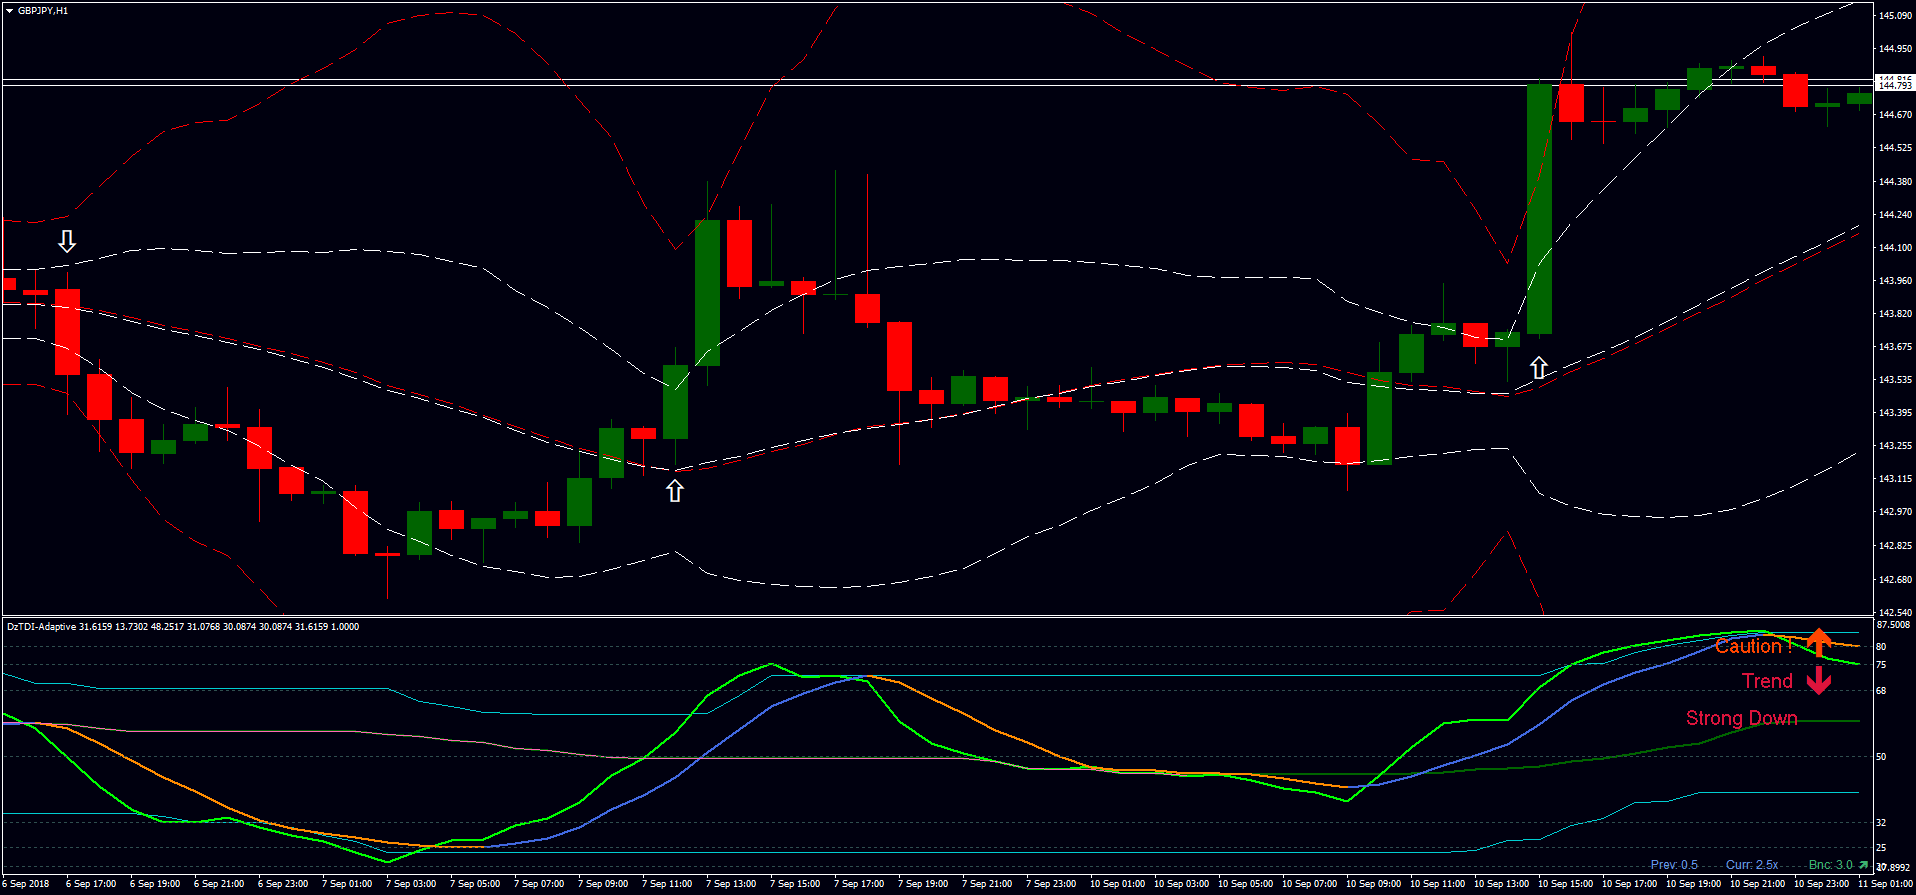Screen dimensions: 1916x895
Task: Click the 32 level on indicator scale
Action: [x=1881, y=823]
